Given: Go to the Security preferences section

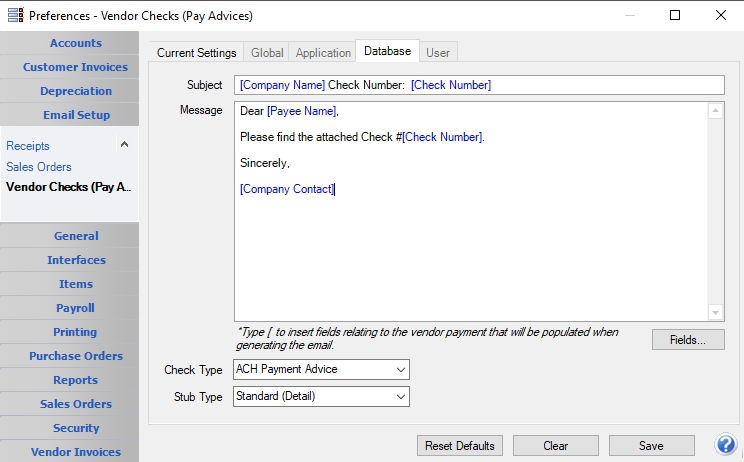Looking at the screenshot, I should coord(75,428).
